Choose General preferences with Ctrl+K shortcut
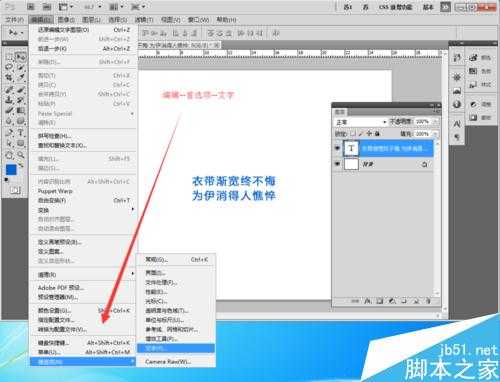 tap(176, 259)
